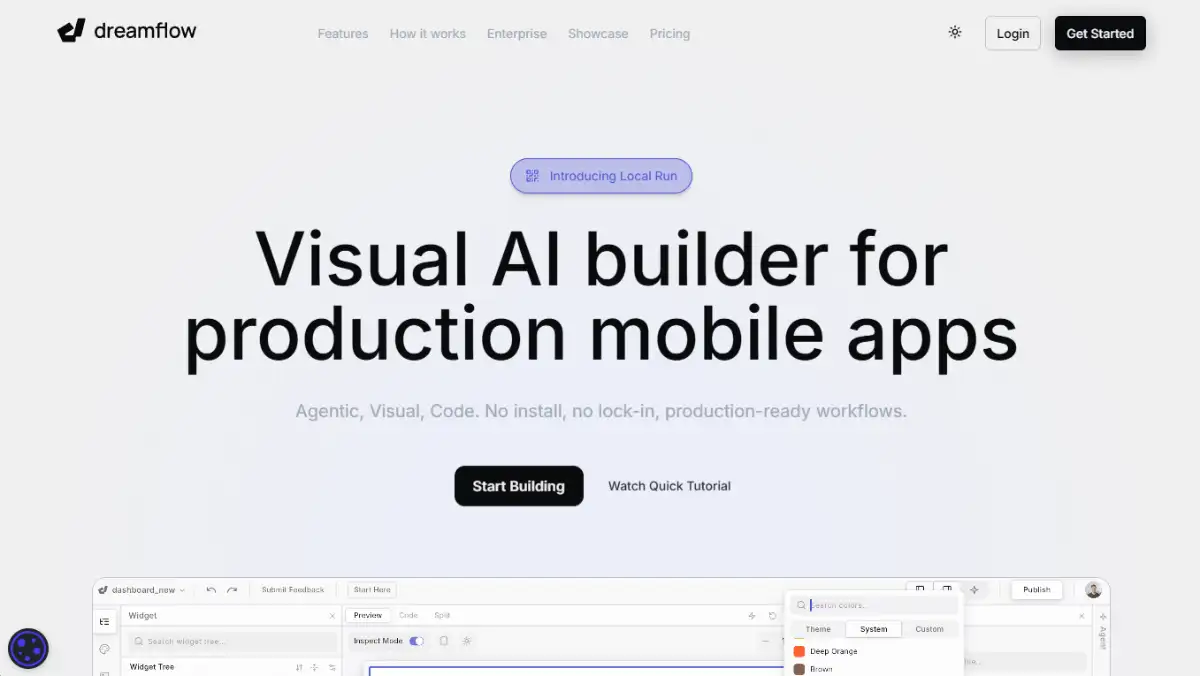Open the user avatar menu
Viewport: 1200px width, 676px height.
click(1093, 590)
